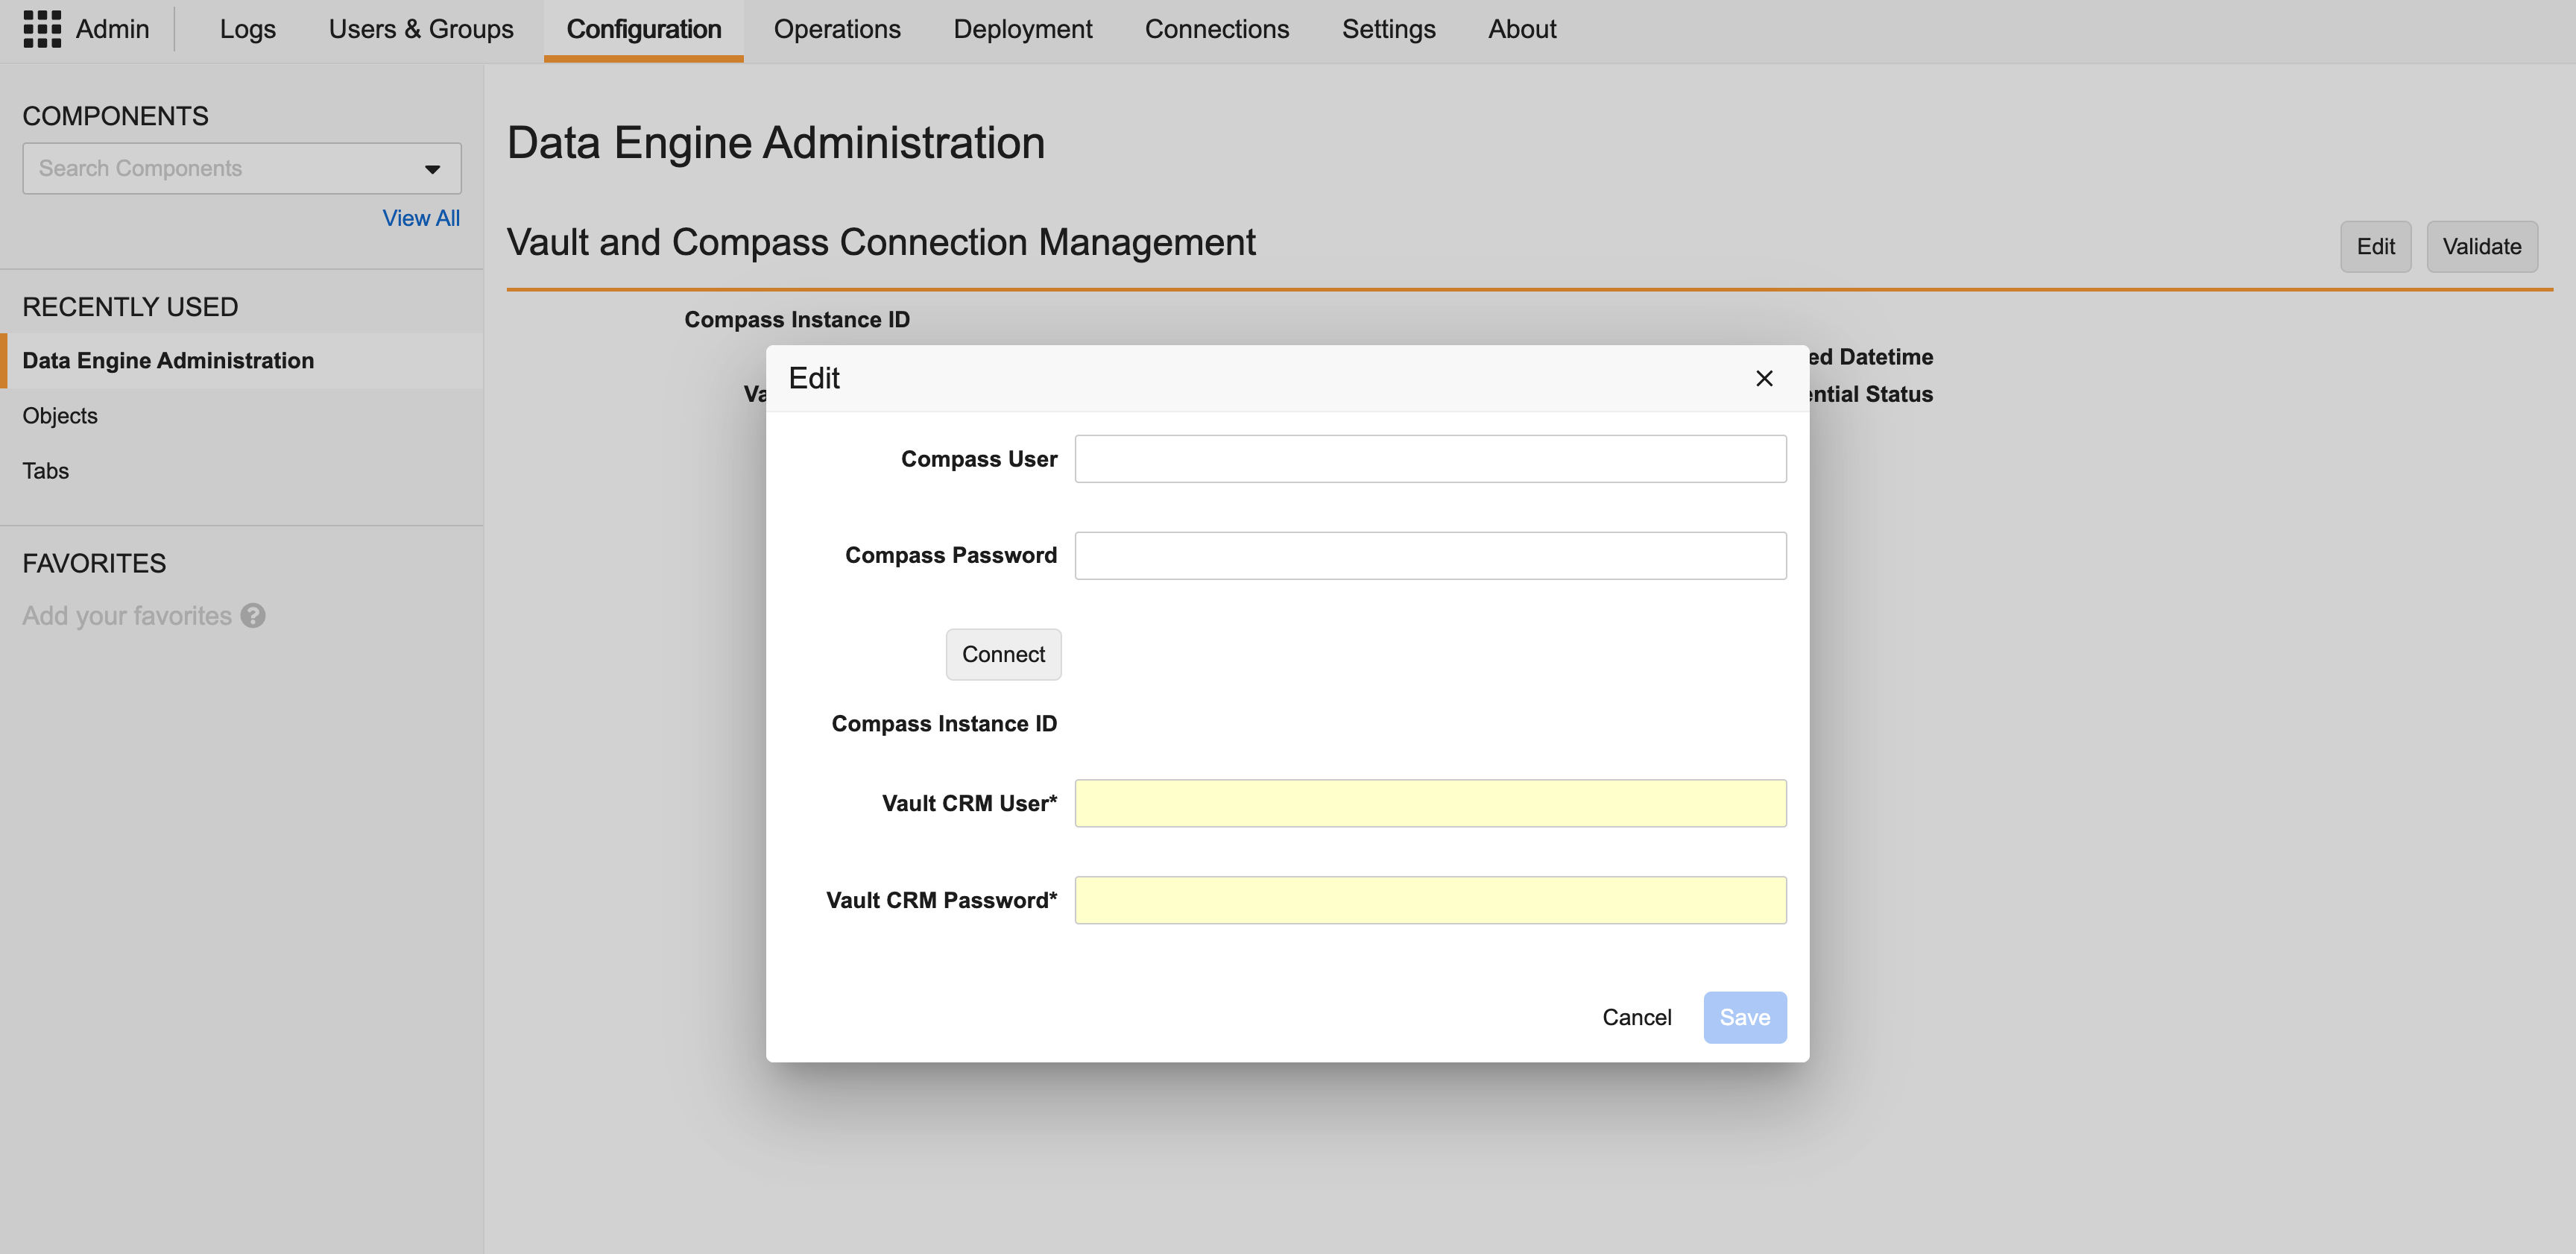Screen dimensions: 2576x1254
Task: Open the Deployment tab
Action: pos(1022,29)
